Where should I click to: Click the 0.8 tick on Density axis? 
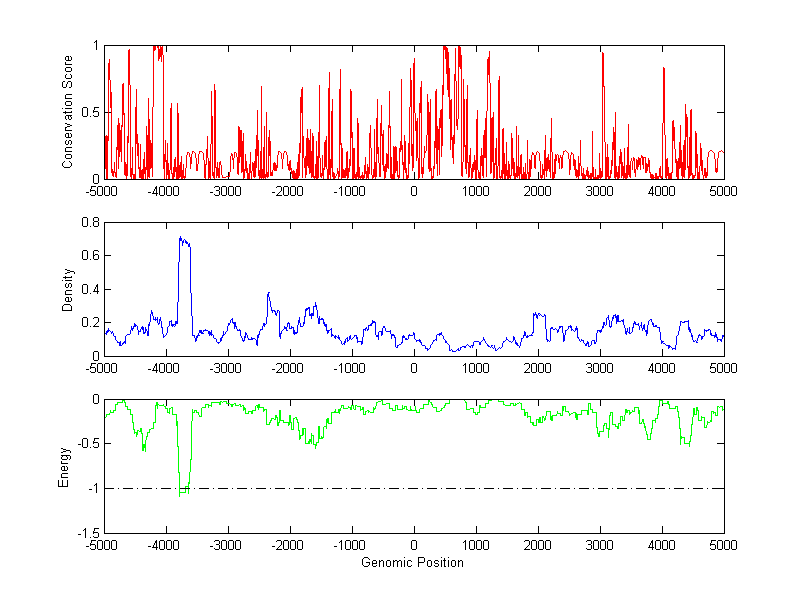click(89, 223)
